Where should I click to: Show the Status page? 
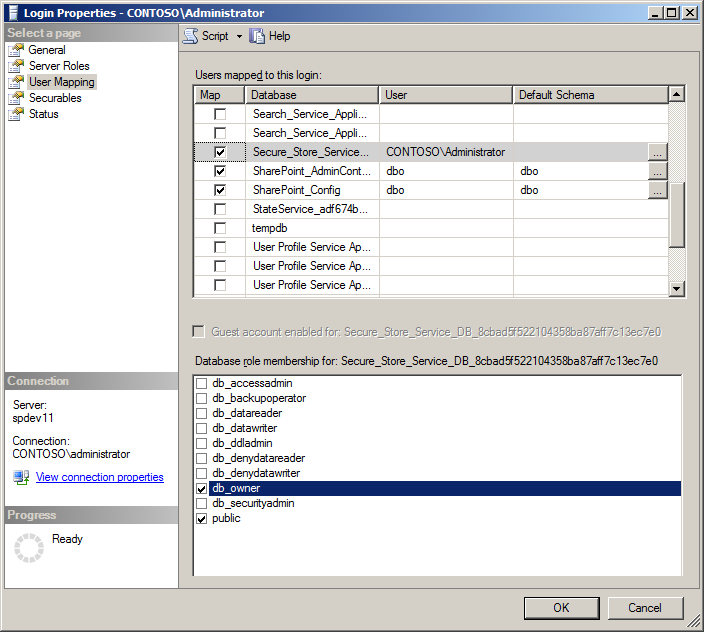point(44,114)
